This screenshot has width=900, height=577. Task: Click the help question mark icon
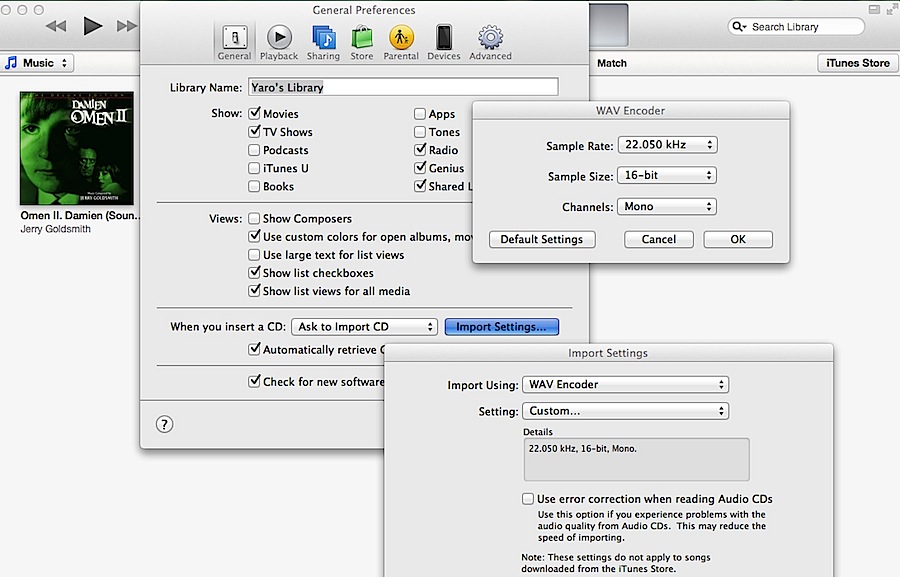(x=164, y=423)
